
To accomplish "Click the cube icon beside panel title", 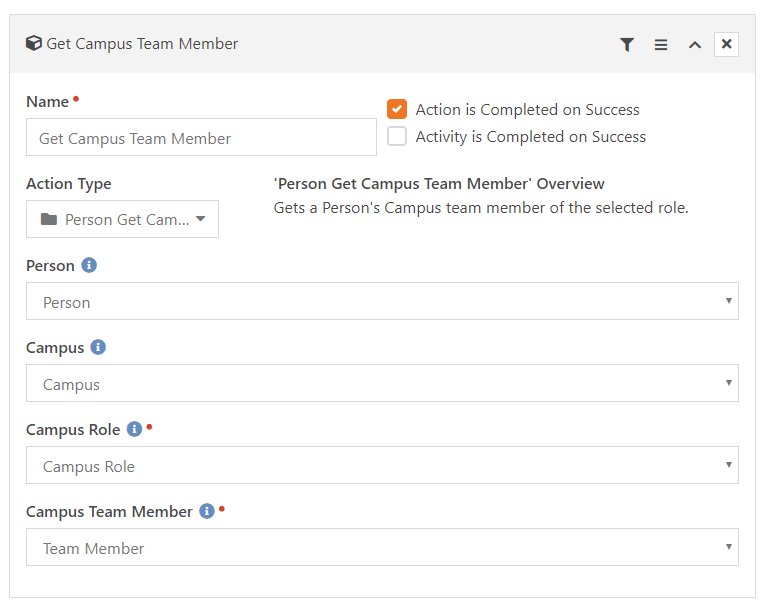I will coord(34,43).
